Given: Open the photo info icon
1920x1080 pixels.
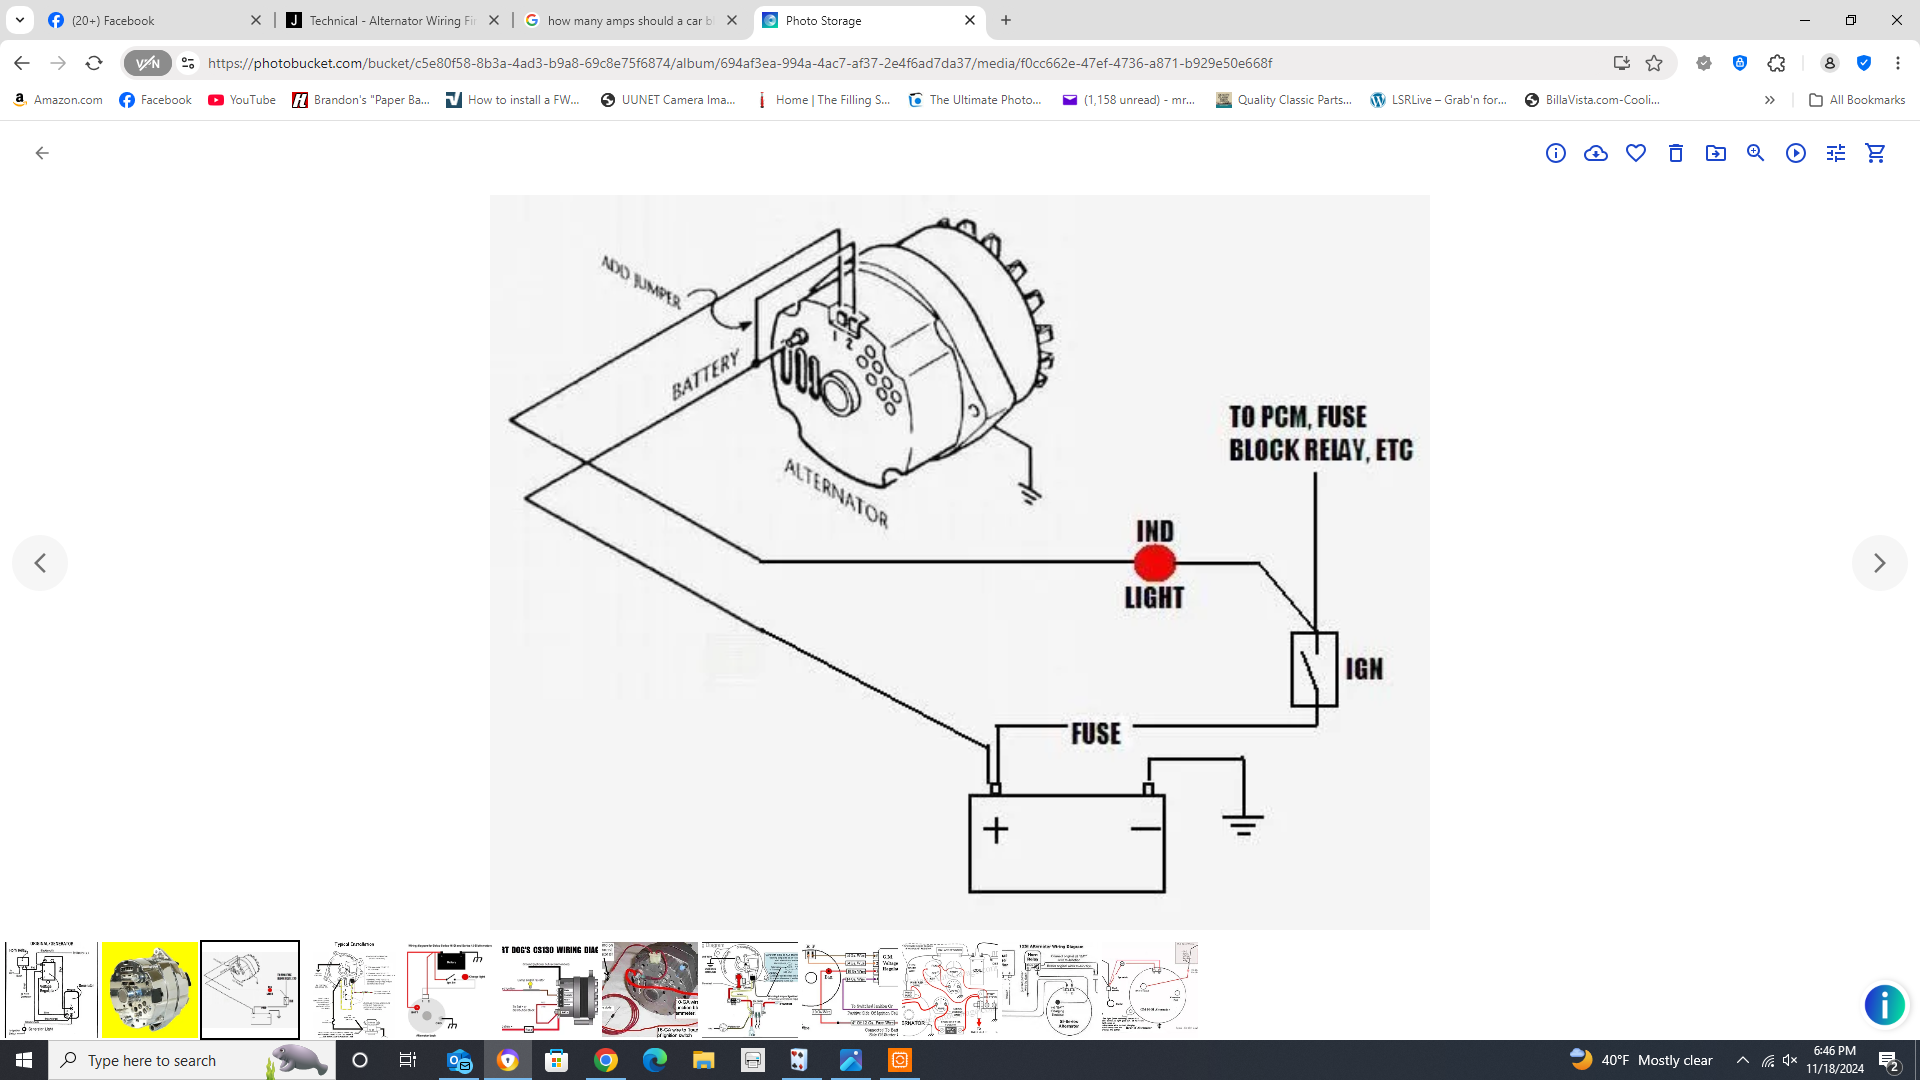Looking at the screenshot, I should (x=1556, y=153).
